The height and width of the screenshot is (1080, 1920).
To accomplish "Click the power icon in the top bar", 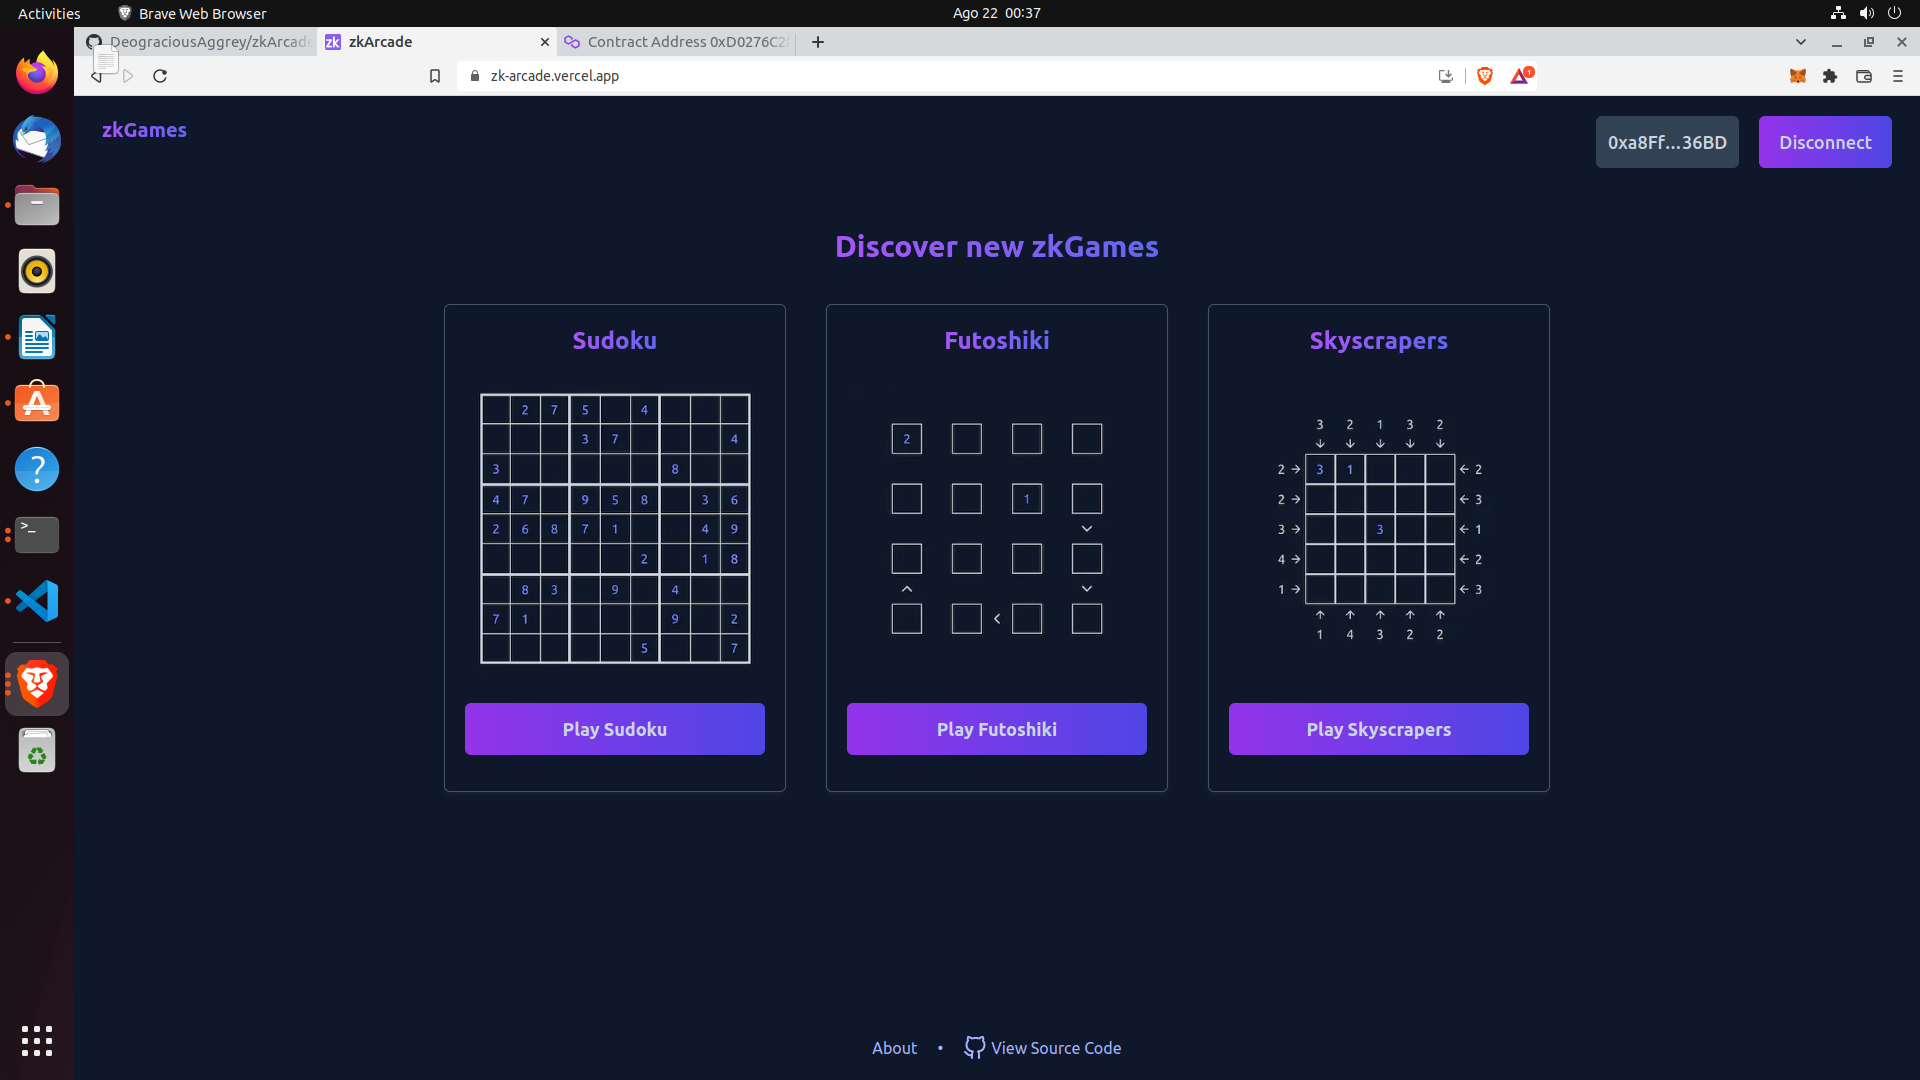I will pos(1895,13).
